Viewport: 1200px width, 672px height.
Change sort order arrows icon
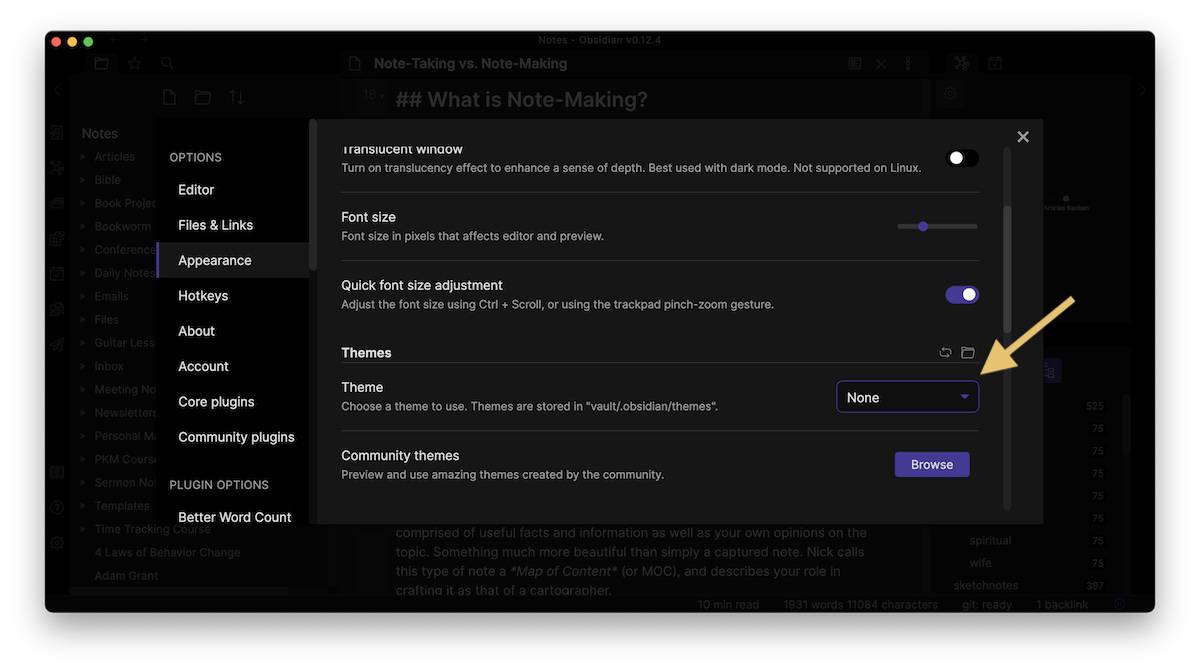pos(236,97)
